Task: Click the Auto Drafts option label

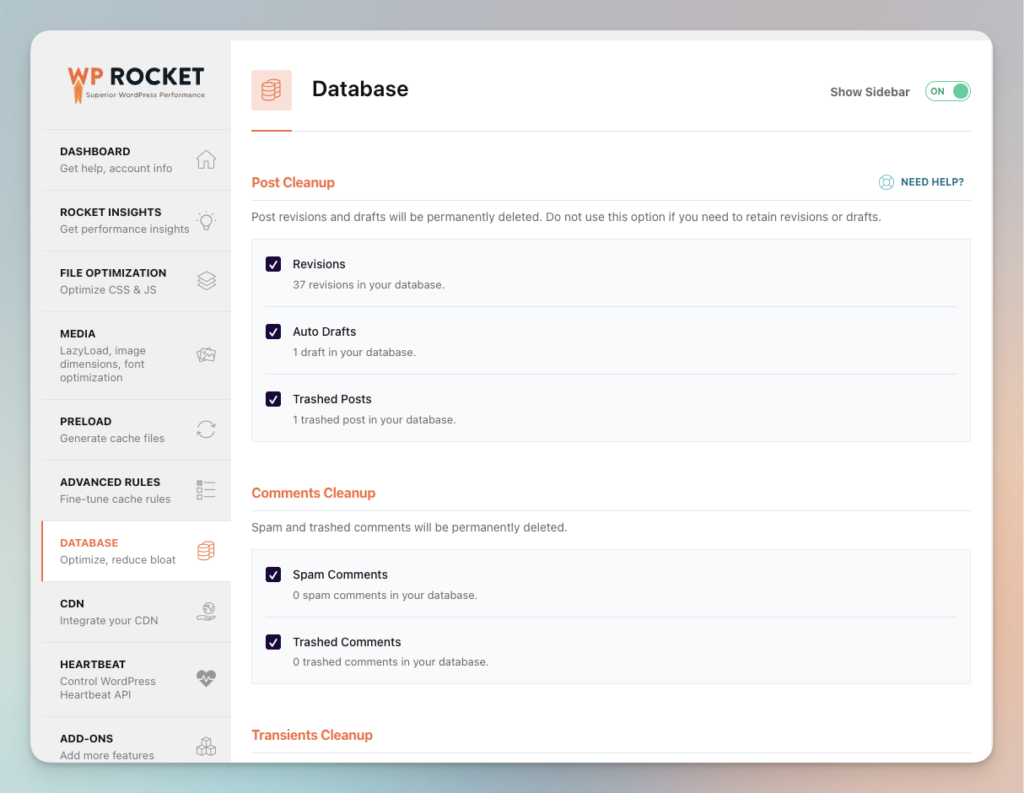Action: pyautogui.click(x=324, y=331)
